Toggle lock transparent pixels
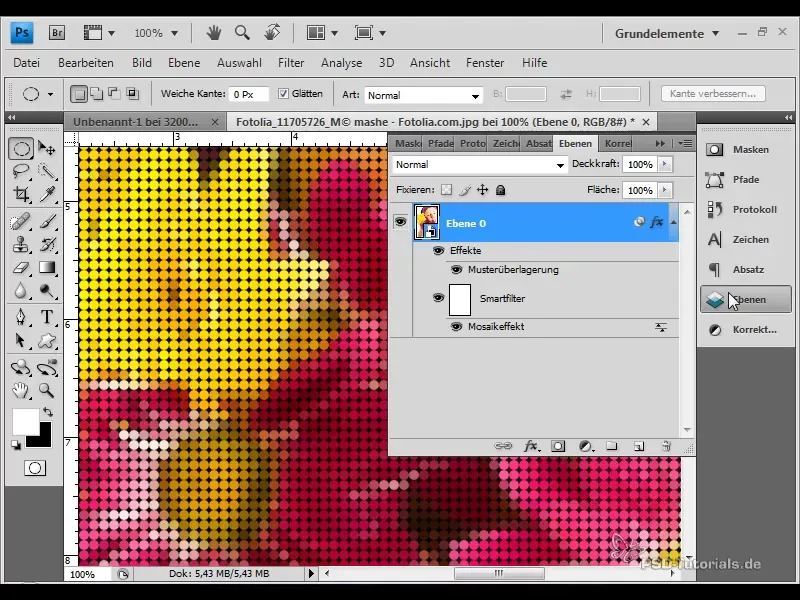 [446, 190]
